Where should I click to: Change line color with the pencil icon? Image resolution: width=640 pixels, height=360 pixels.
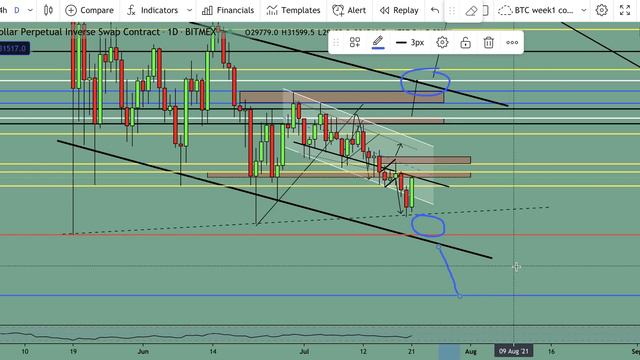pos(378,42)
